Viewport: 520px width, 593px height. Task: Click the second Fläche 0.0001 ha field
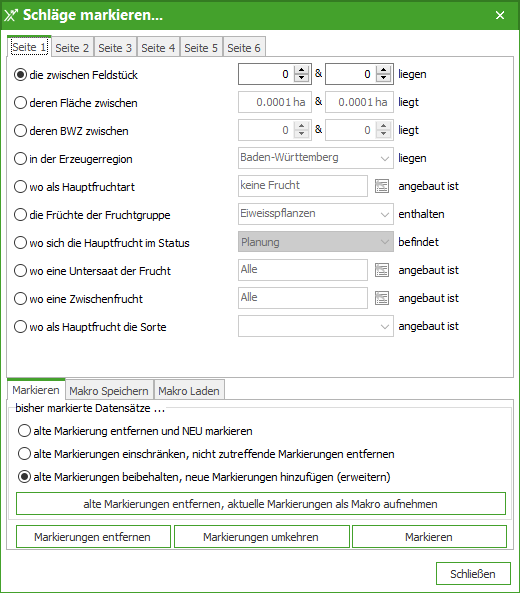[359, 102]
